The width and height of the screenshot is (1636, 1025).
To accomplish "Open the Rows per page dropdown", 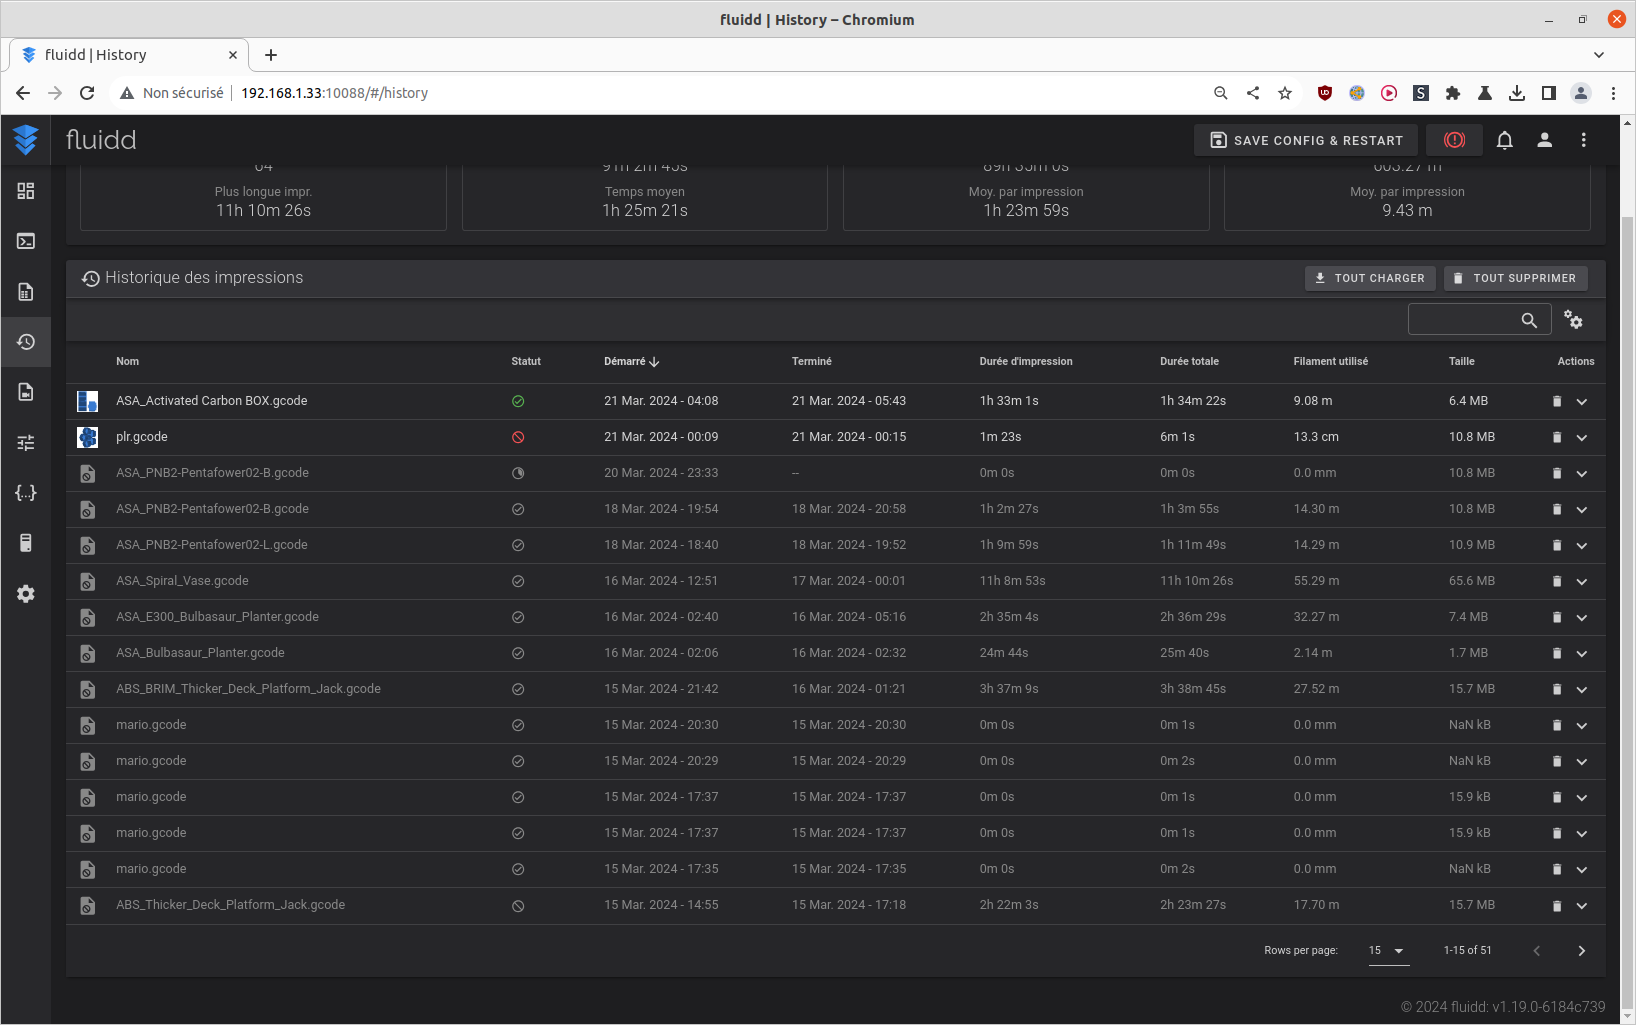I will [1388, 951].
